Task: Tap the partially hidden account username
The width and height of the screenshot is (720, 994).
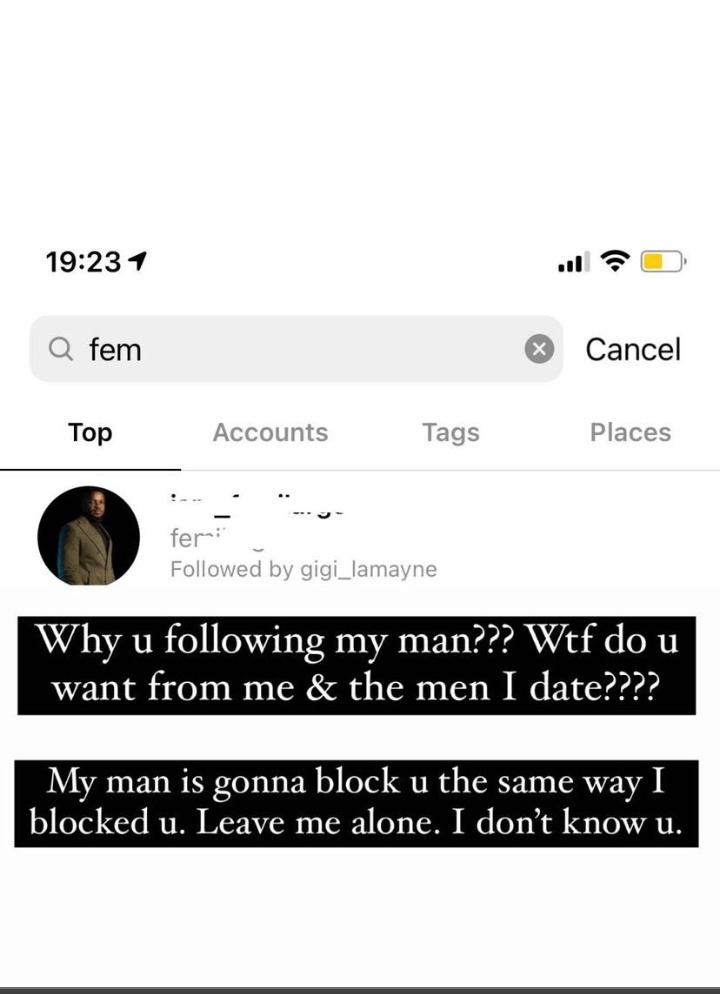Action: pyautogui.click(x=257, y=506)
